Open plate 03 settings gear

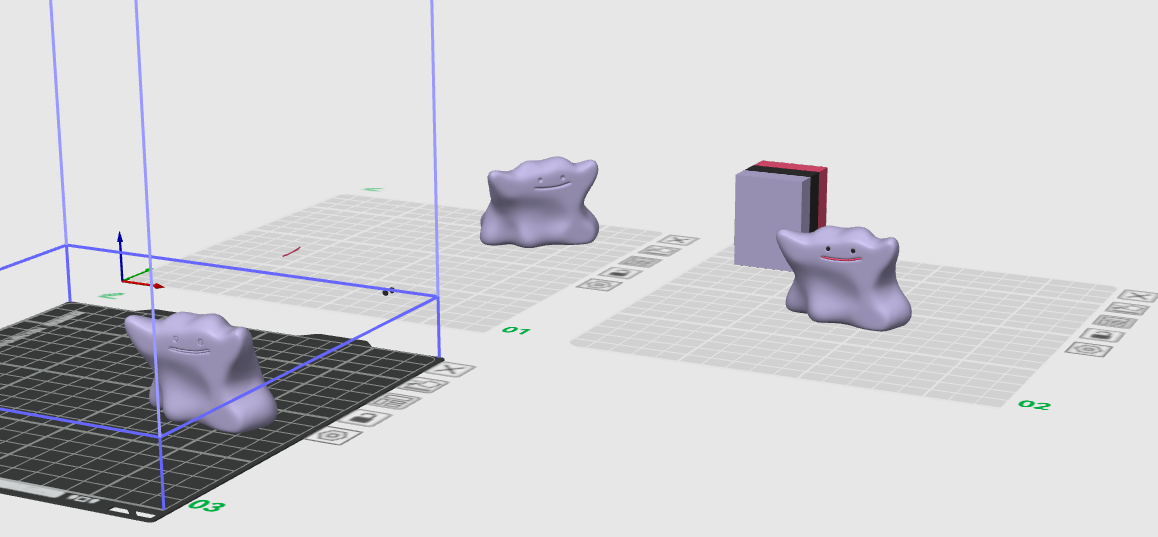(334, 435)
